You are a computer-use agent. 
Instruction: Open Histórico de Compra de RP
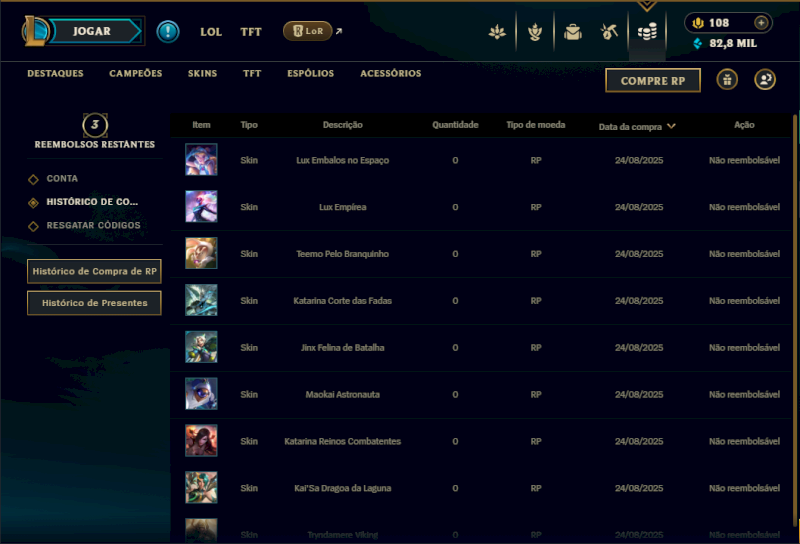(x=94, y=271)
